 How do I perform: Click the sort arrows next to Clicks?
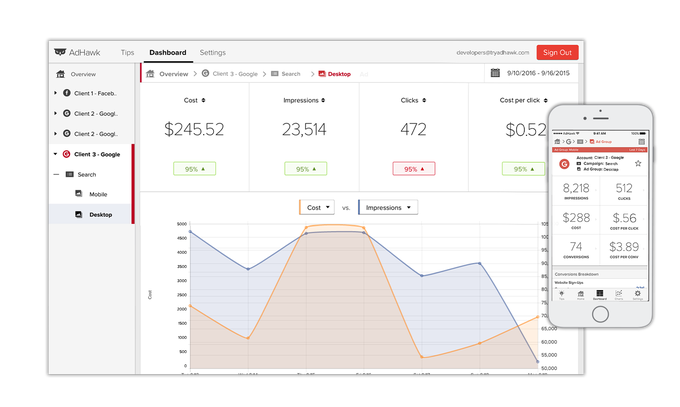point(424,100)
